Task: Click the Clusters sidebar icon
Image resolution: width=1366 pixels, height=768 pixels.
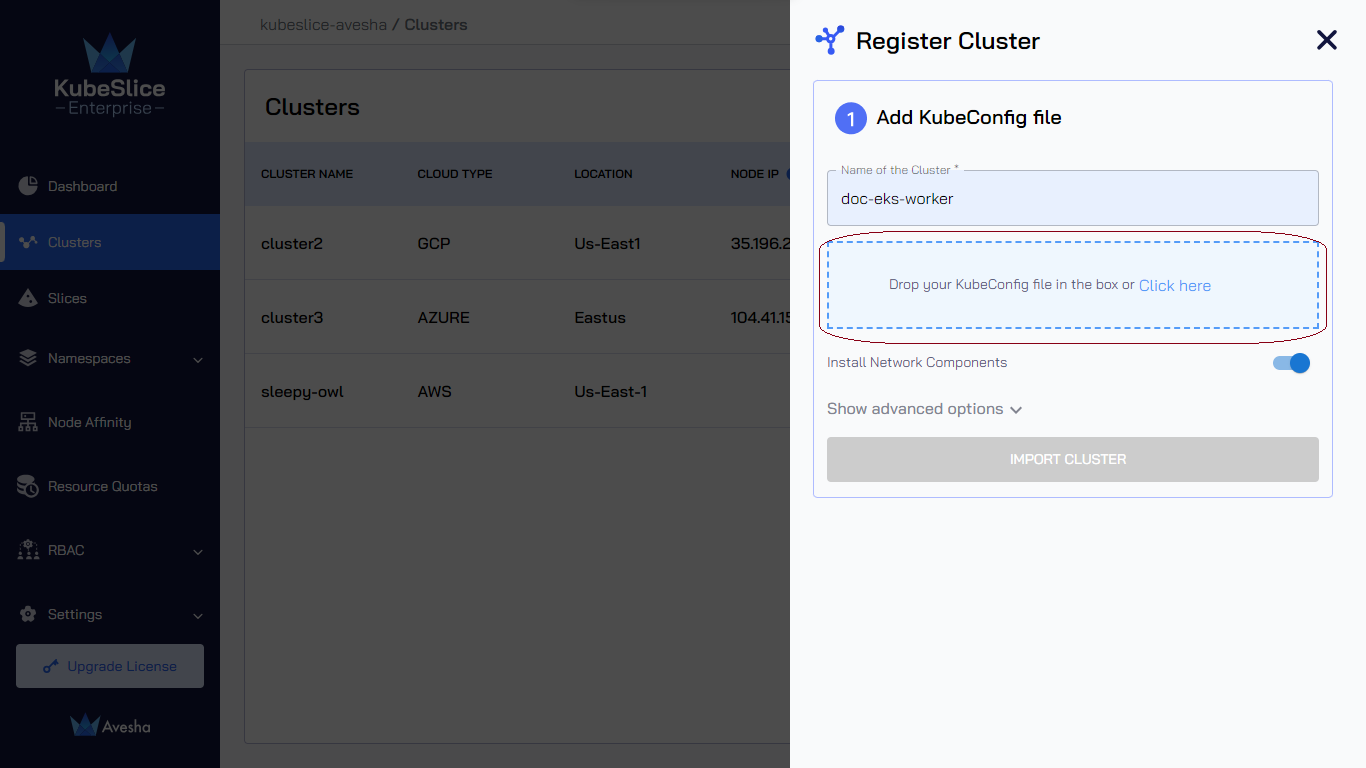Action: (28, 242)
